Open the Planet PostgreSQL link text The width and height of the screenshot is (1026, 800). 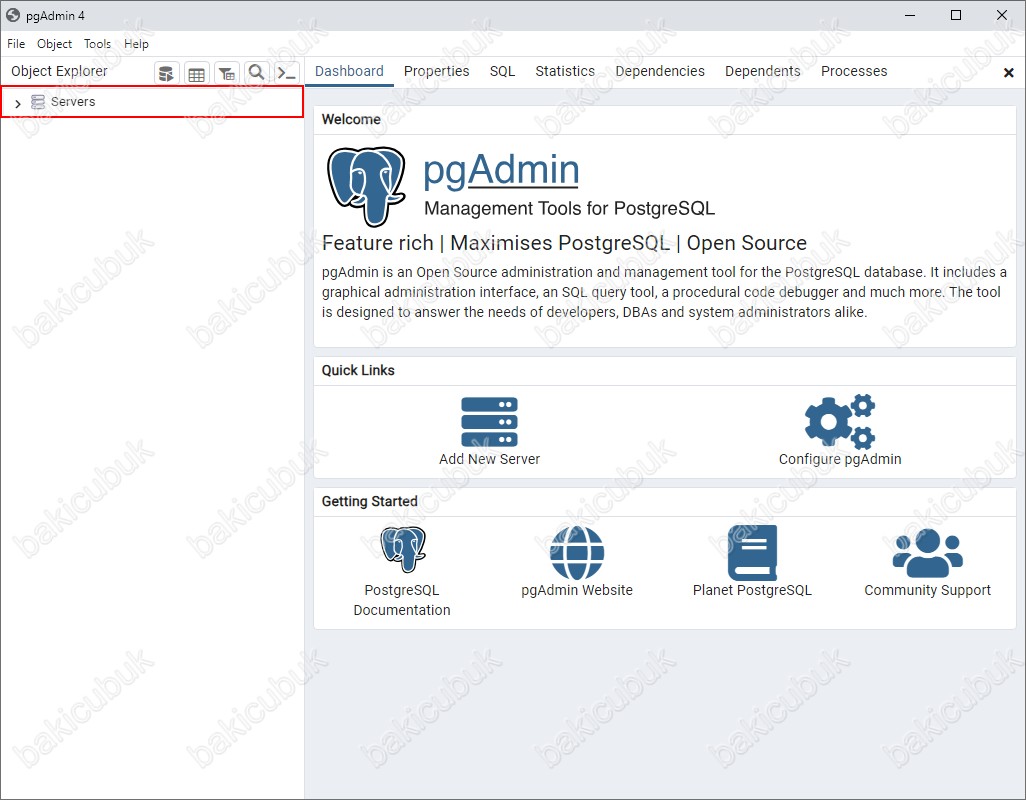pos(752,590)
